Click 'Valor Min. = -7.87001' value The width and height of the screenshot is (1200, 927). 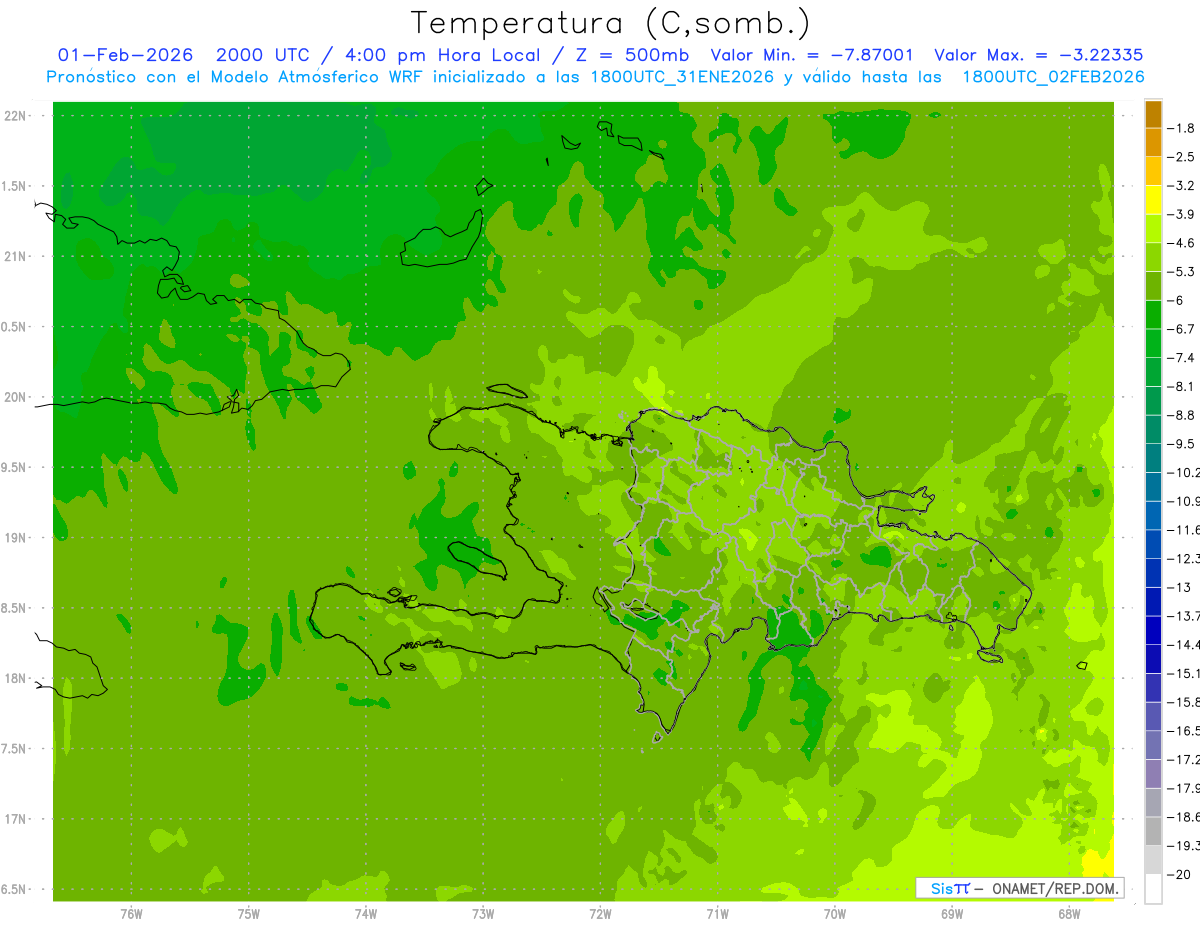click(x=812, y=55)
